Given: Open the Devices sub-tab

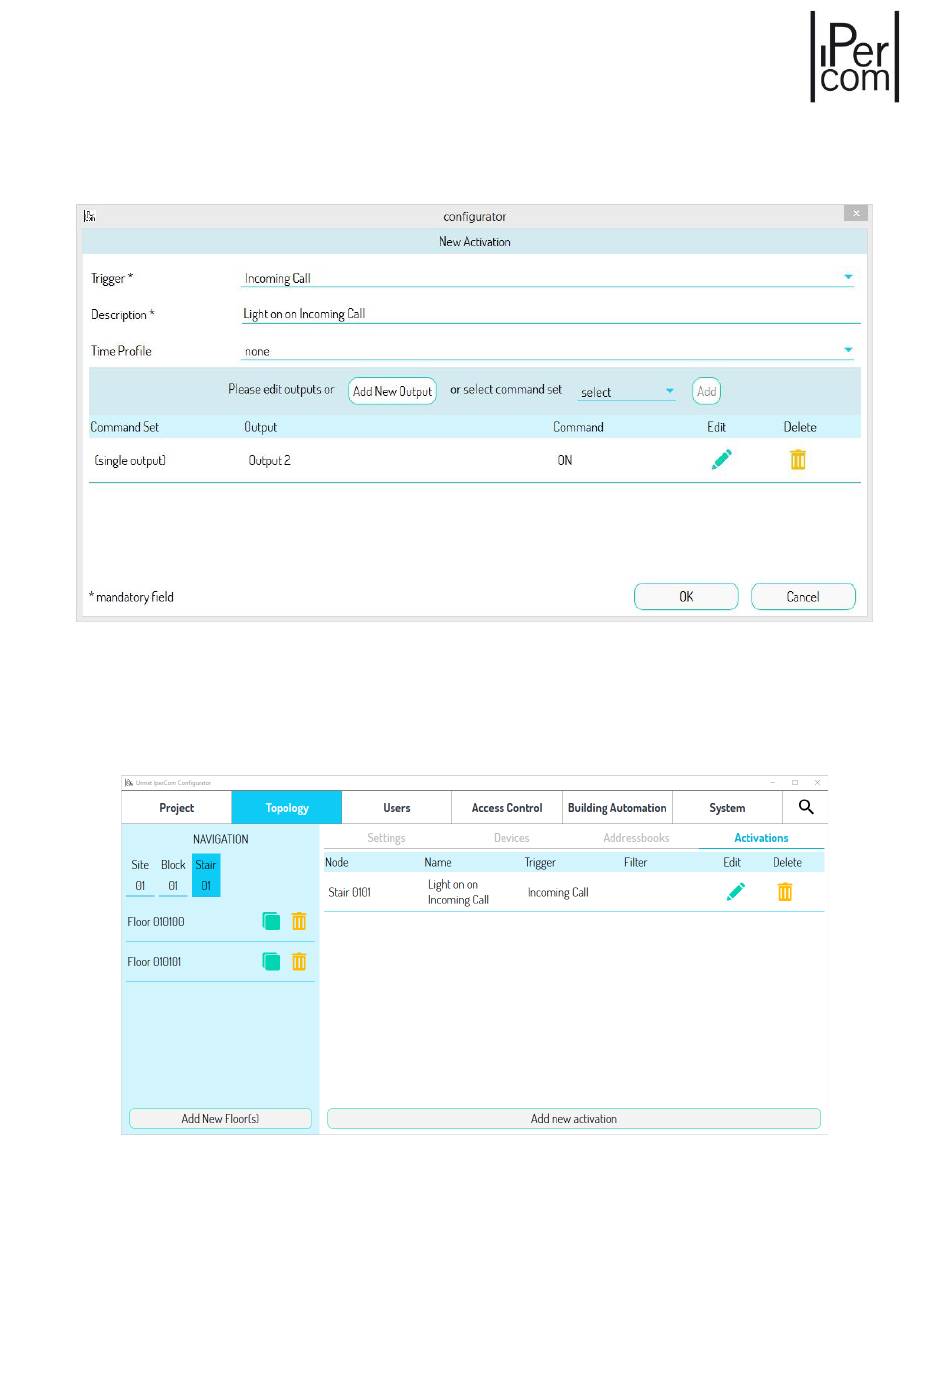Looking at the screenshot, I should 511,838.
